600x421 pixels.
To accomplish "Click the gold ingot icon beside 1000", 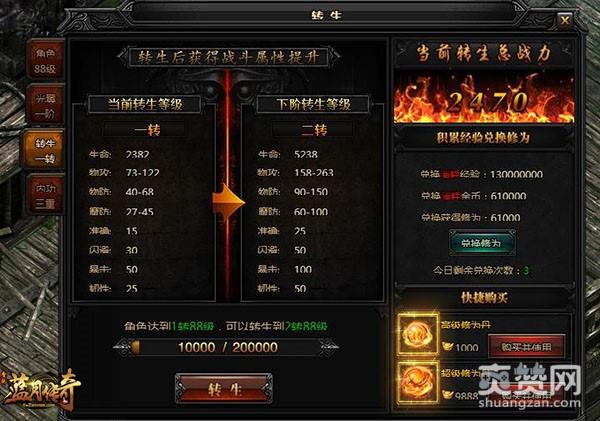I will point(447,346).
